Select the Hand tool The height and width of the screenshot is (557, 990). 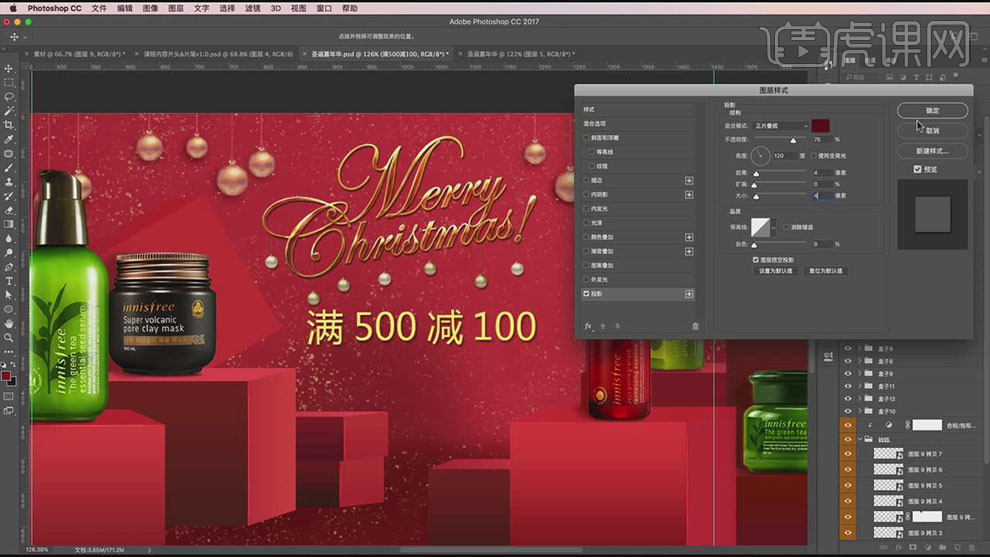pos(9,323)
